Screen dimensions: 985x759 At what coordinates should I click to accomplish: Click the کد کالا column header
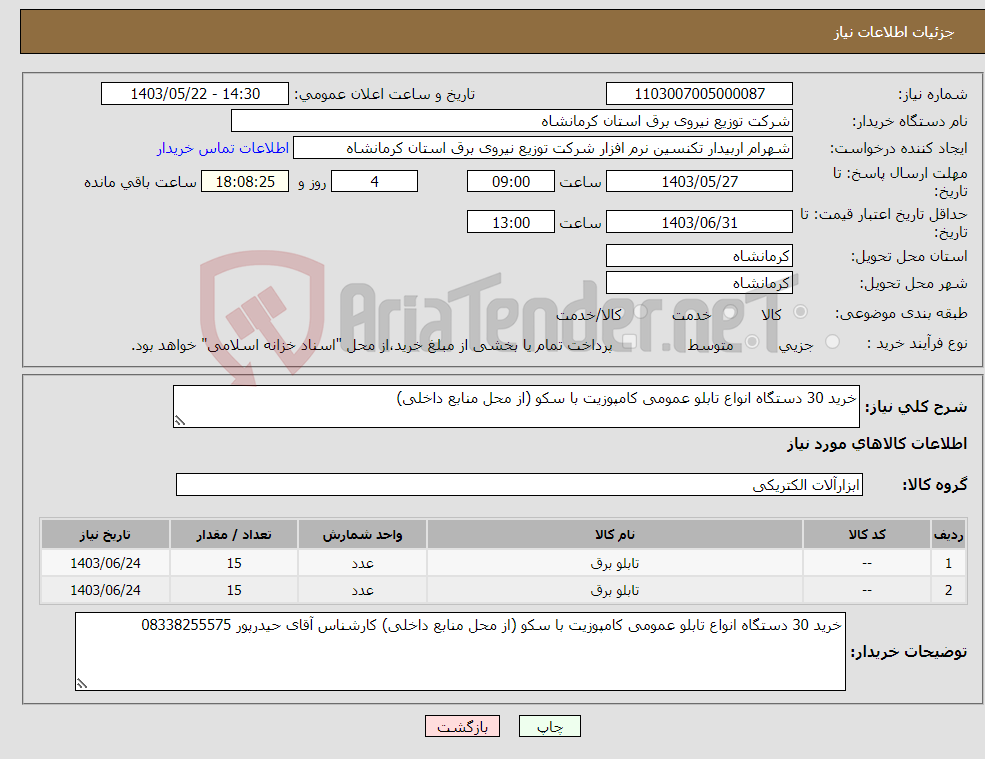coord(867,535)
